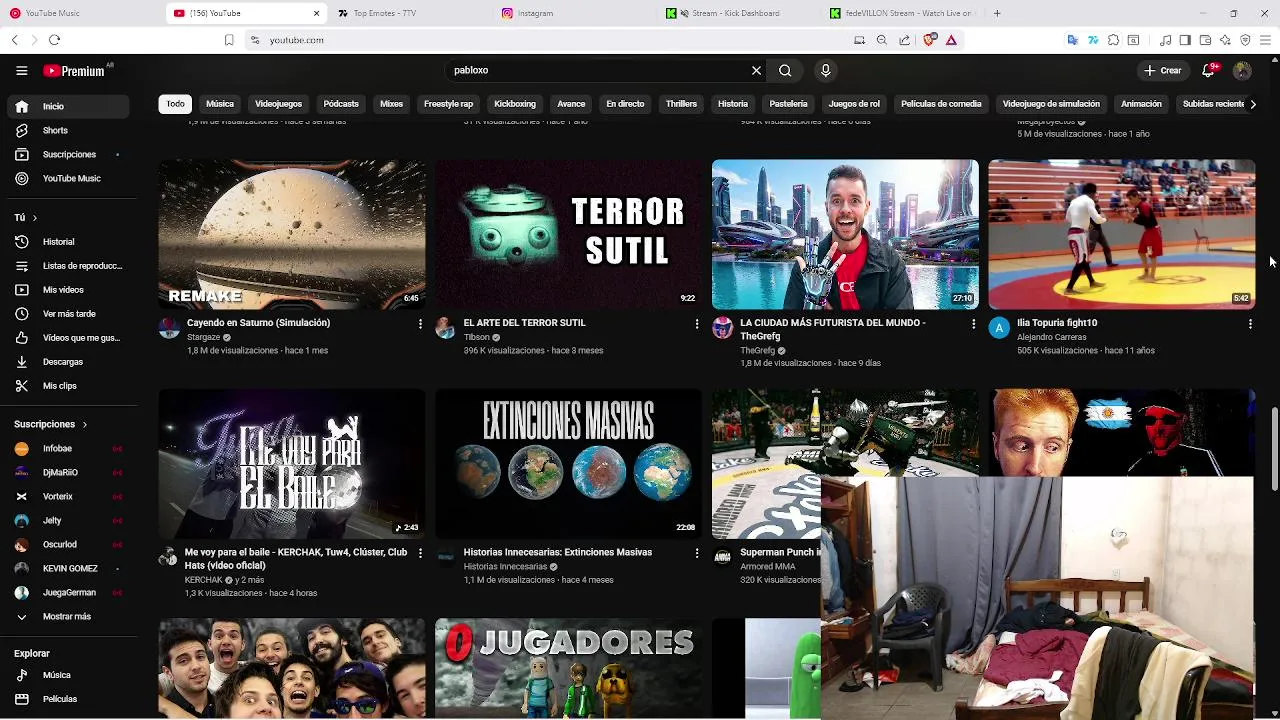
Task: Play Terror Sutil video thumbnail
Action: 568,234
